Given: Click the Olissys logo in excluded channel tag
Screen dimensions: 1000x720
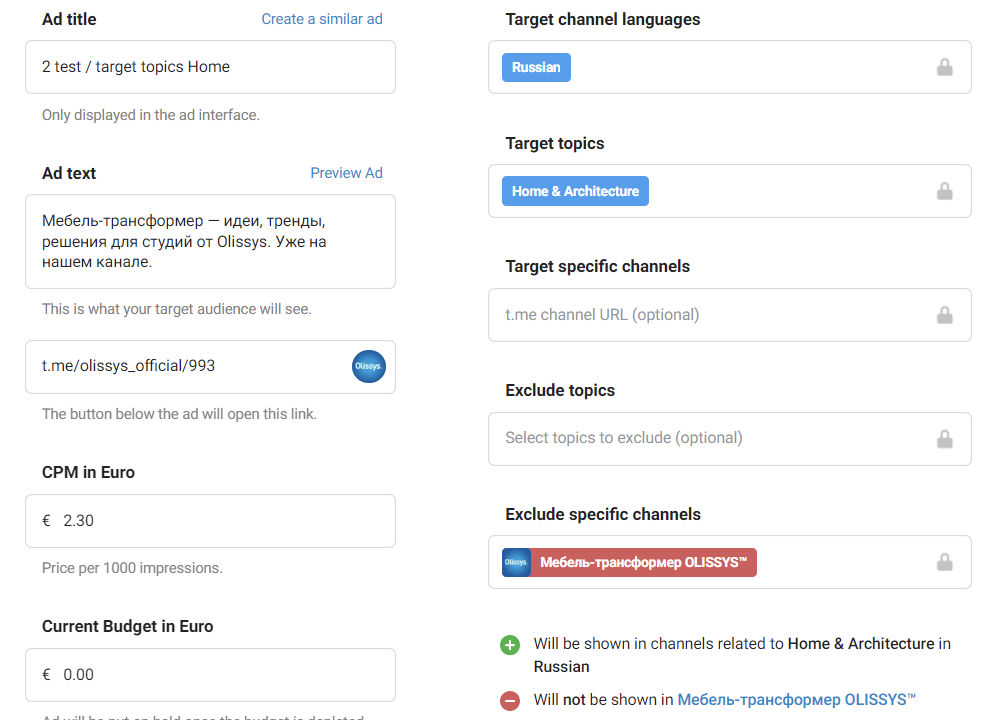Looking at the screenshot, I should [x=516, y=563].
